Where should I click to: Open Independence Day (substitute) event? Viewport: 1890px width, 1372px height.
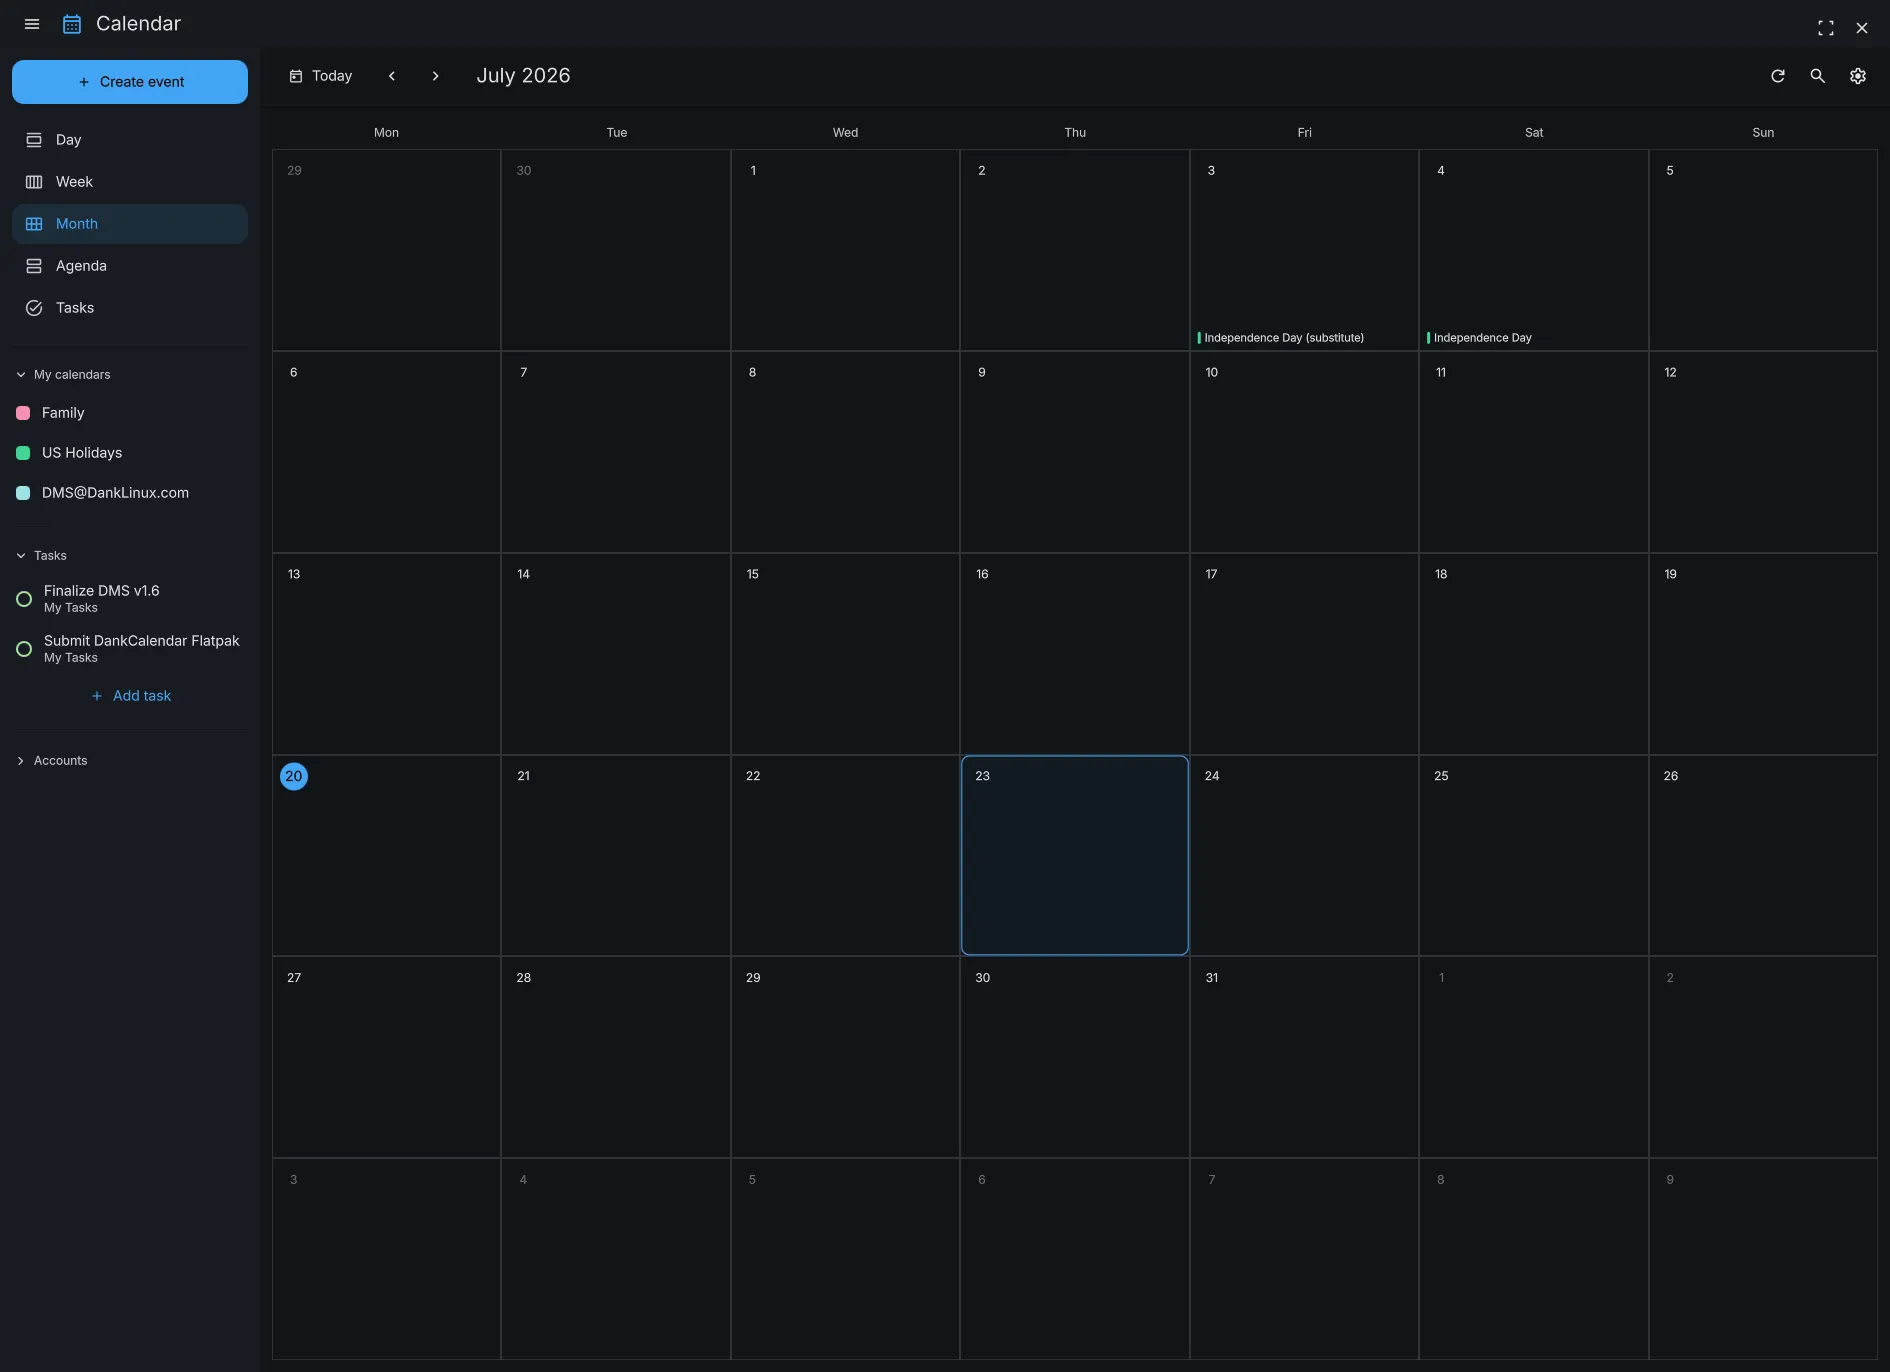point(1304,338)
